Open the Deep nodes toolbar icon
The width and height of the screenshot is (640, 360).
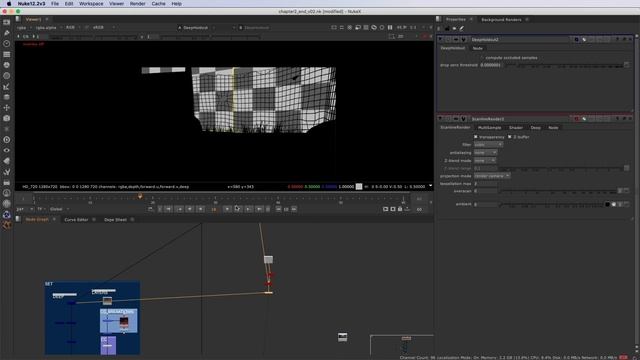(x=7, y=140)
